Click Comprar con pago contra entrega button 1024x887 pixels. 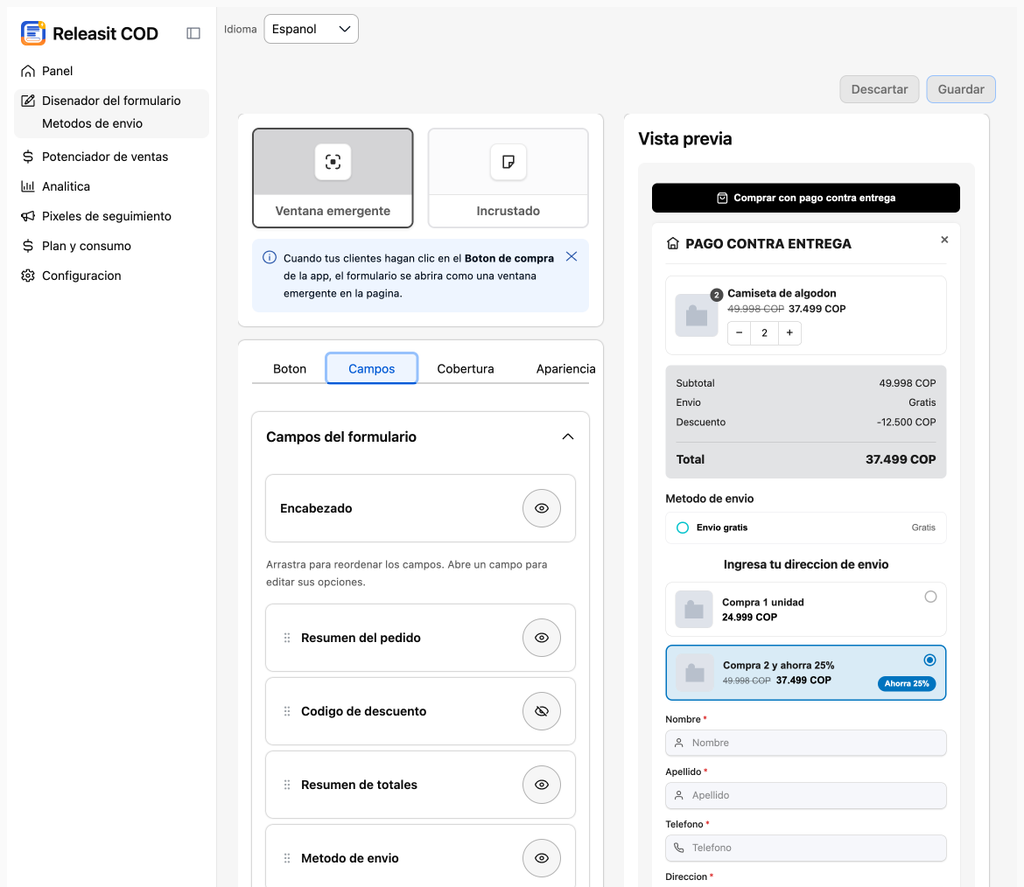[806, 198]
